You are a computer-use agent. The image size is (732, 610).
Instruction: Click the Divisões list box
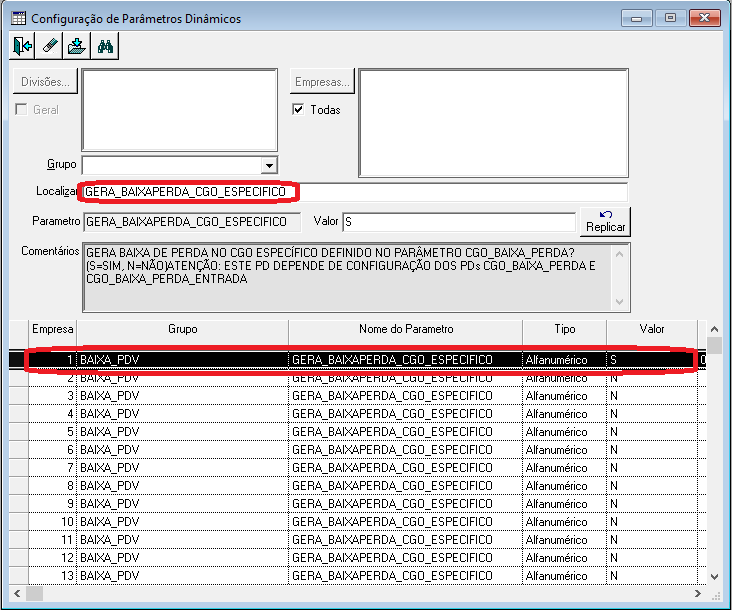point(180,110)
